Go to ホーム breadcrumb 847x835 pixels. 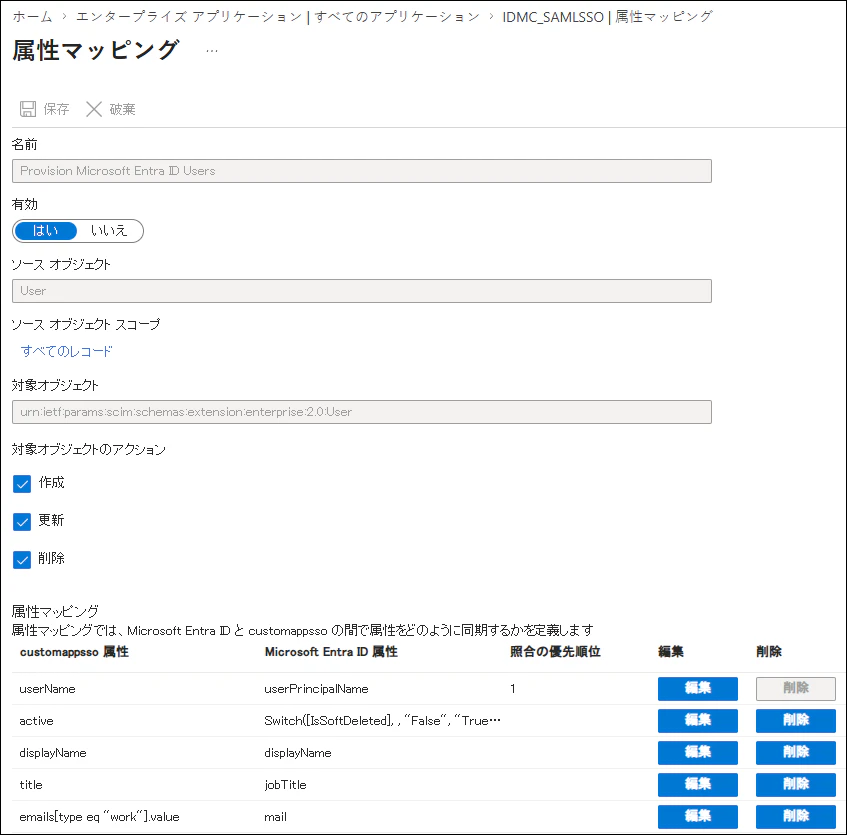[x=32, y=17]
